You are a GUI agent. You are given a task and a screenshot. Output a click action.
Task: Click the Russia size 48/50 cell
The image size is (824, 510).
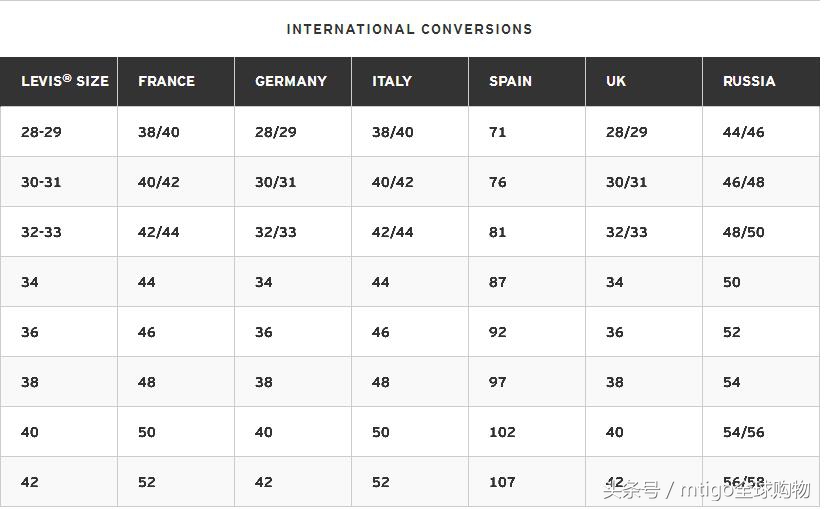tap(743, 232)
